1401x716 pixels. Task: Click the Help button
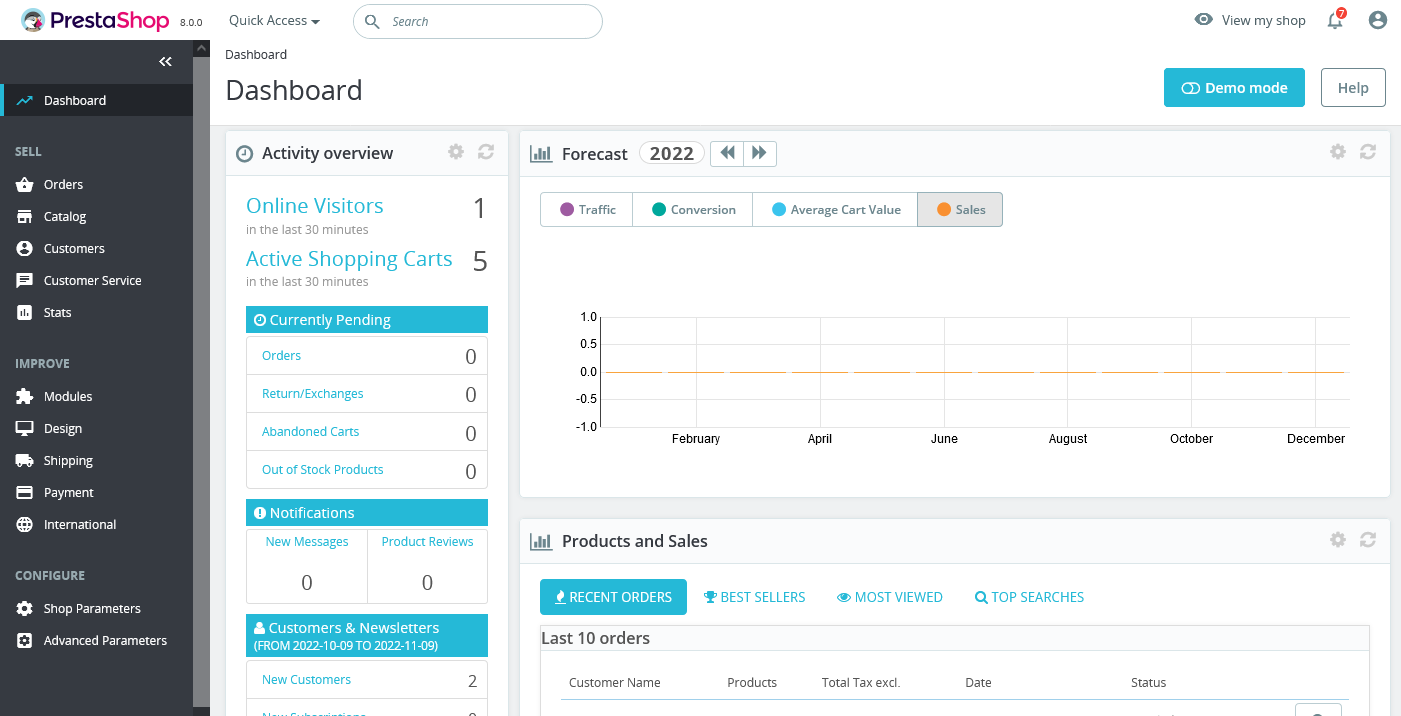tap(1352, 88)
